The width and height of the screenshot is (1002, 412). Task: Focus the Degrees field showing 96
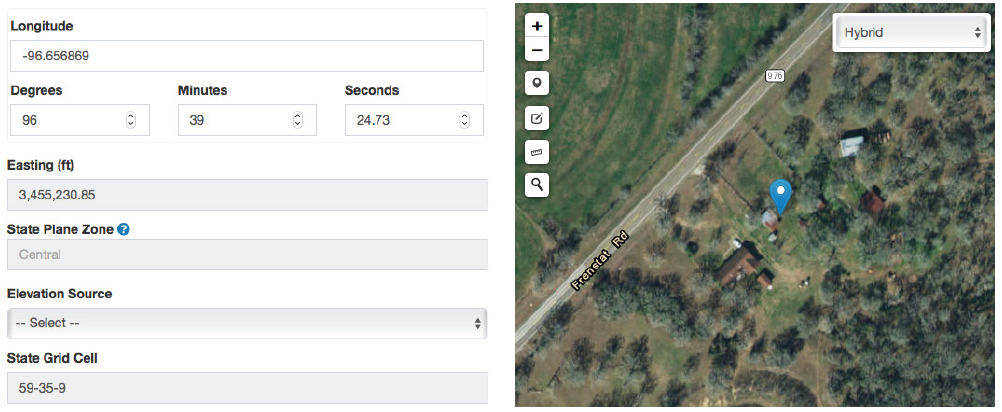(x=65, y=120)
